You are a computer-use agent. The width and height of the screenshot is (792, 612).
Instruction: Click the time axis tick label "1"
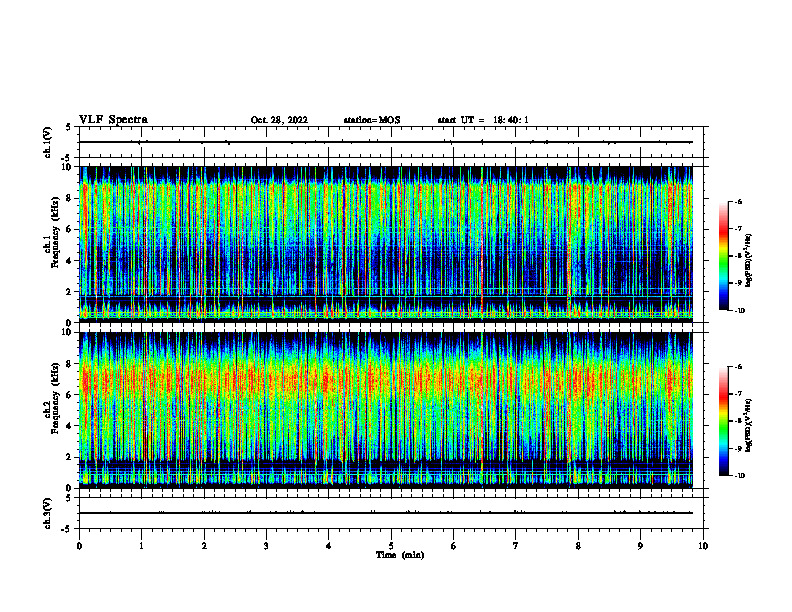(x=141, y=546)
